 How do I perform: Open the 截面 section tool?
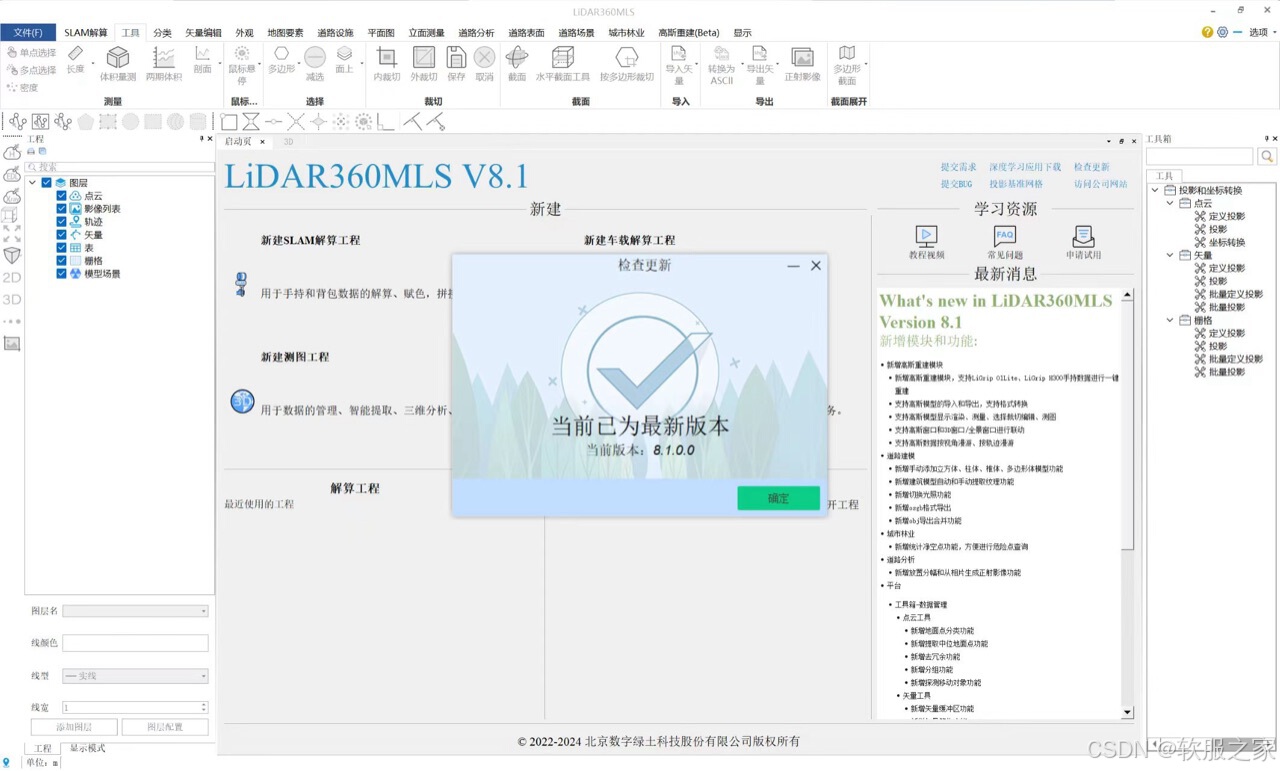point(517,63)
